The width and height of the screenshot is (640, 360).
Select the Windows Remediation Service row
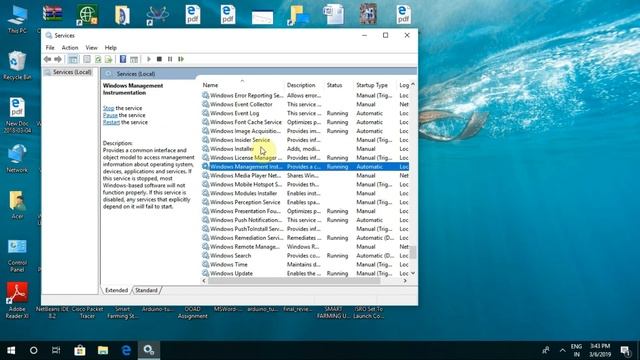click(x=305, y=238)
